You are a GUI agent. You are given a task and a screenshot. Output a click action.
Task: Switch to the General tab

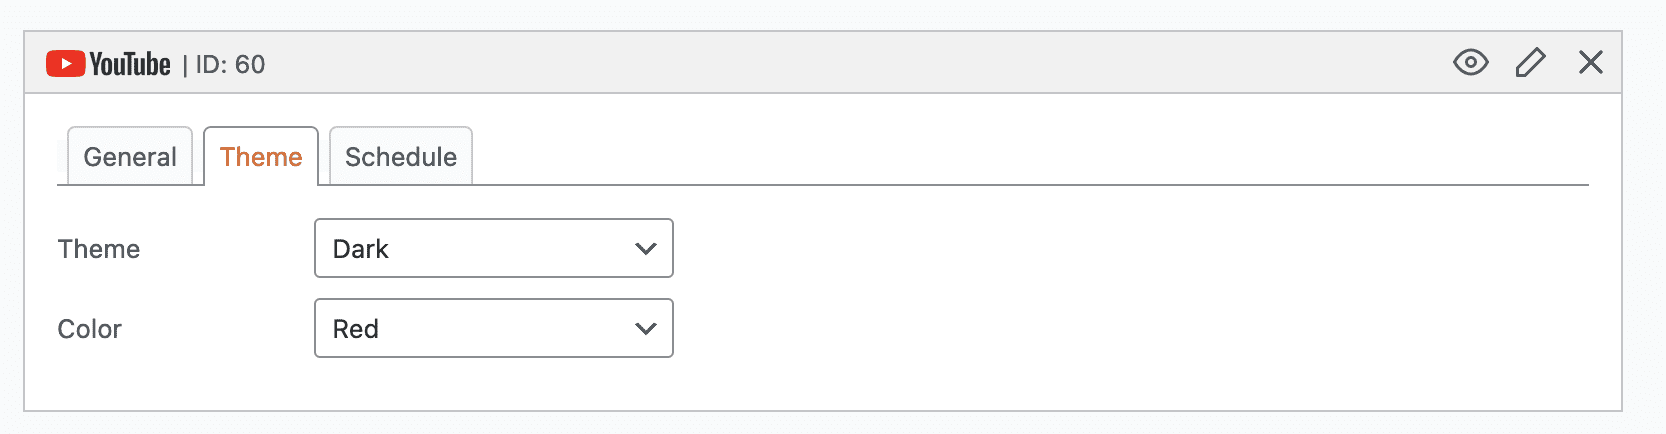coord(130,157)
